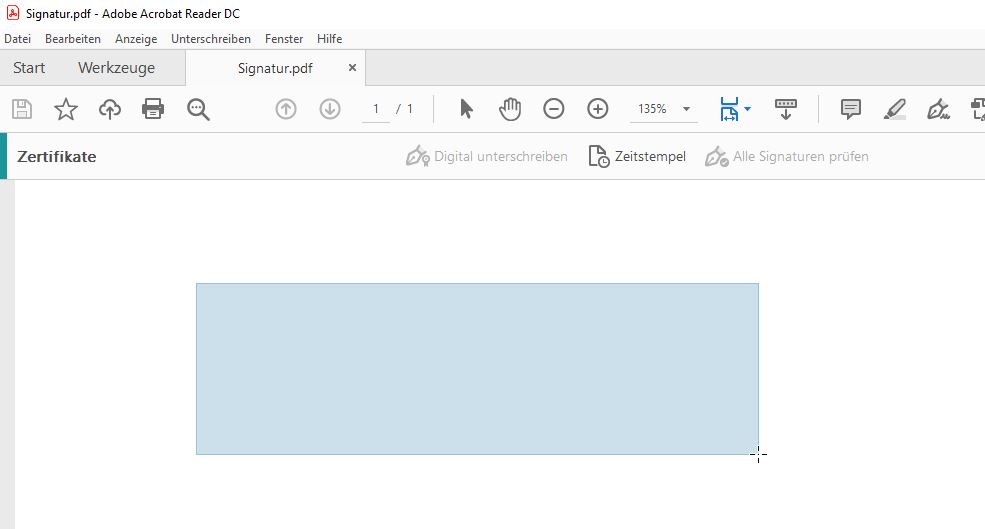The height and width of the screenshot is (529, 985).
Task: Open the Unterschreiben menu
Action: coord(211,39)
